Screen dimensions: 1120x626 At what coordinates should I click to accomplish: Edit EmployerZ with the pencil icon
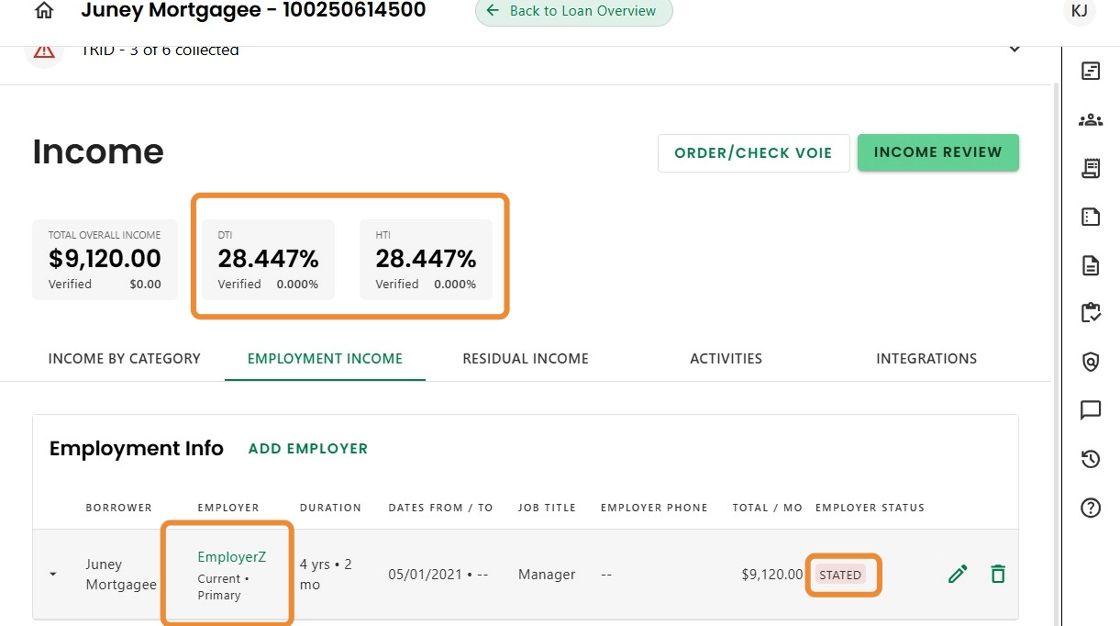[x=957, y=574]
